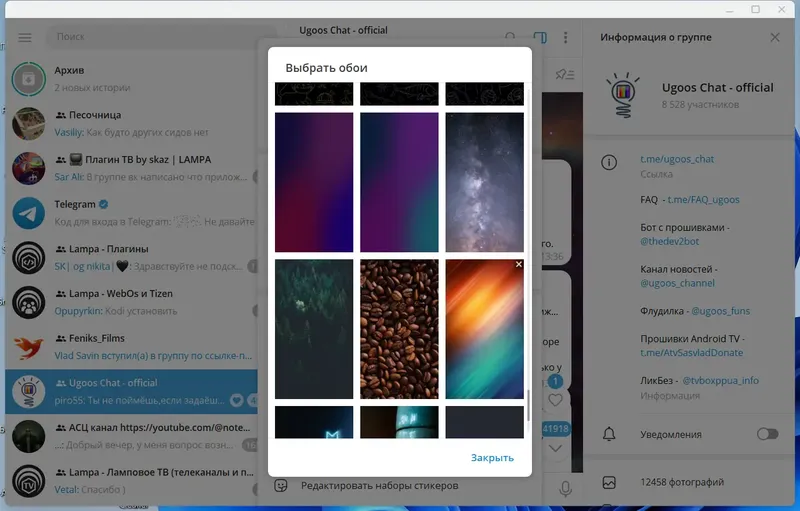Select the red-to-blue gradient wallpaper
This screenshot has height=511, width=800.
pyautogui.click(x=314, y=182)
